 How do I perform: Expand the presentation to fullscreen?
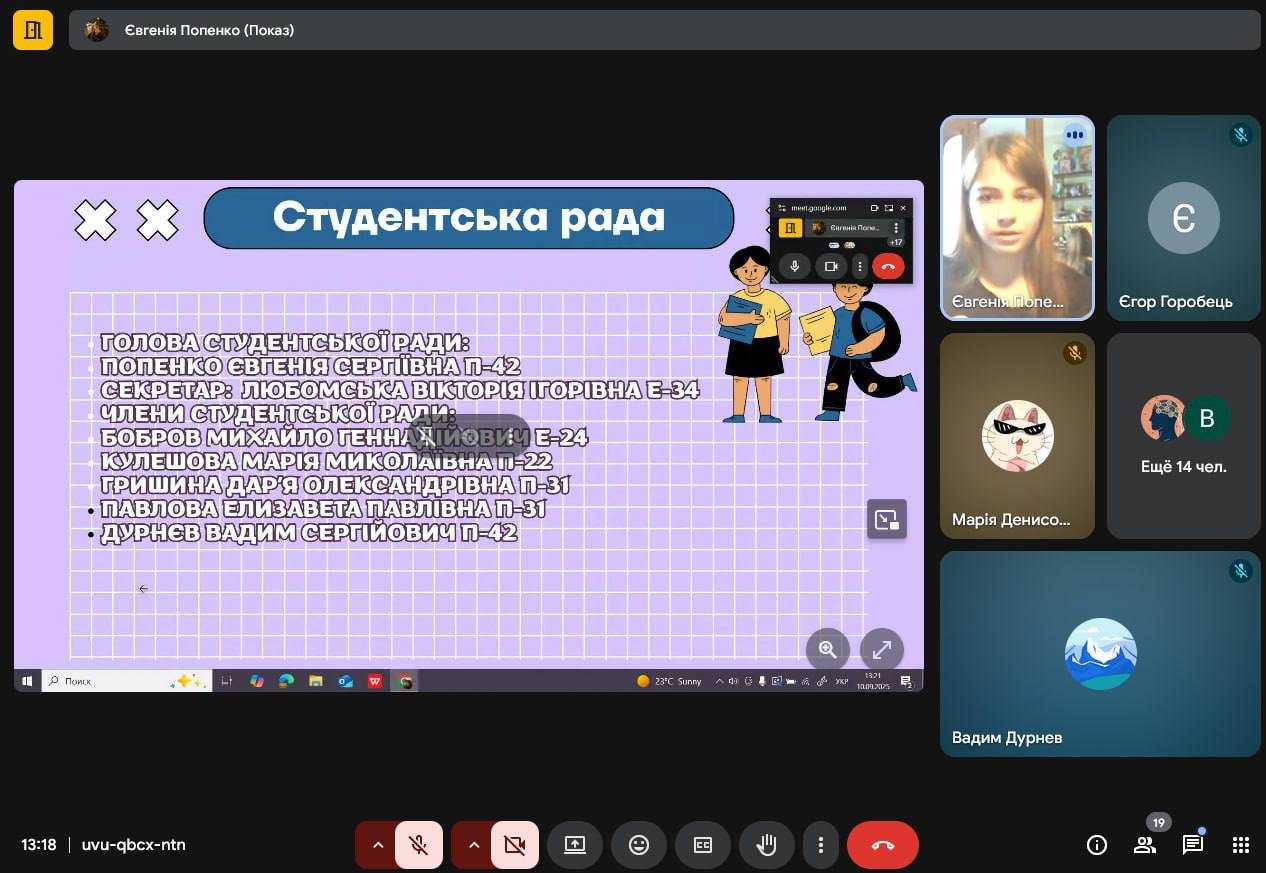(x=881, y=649)
